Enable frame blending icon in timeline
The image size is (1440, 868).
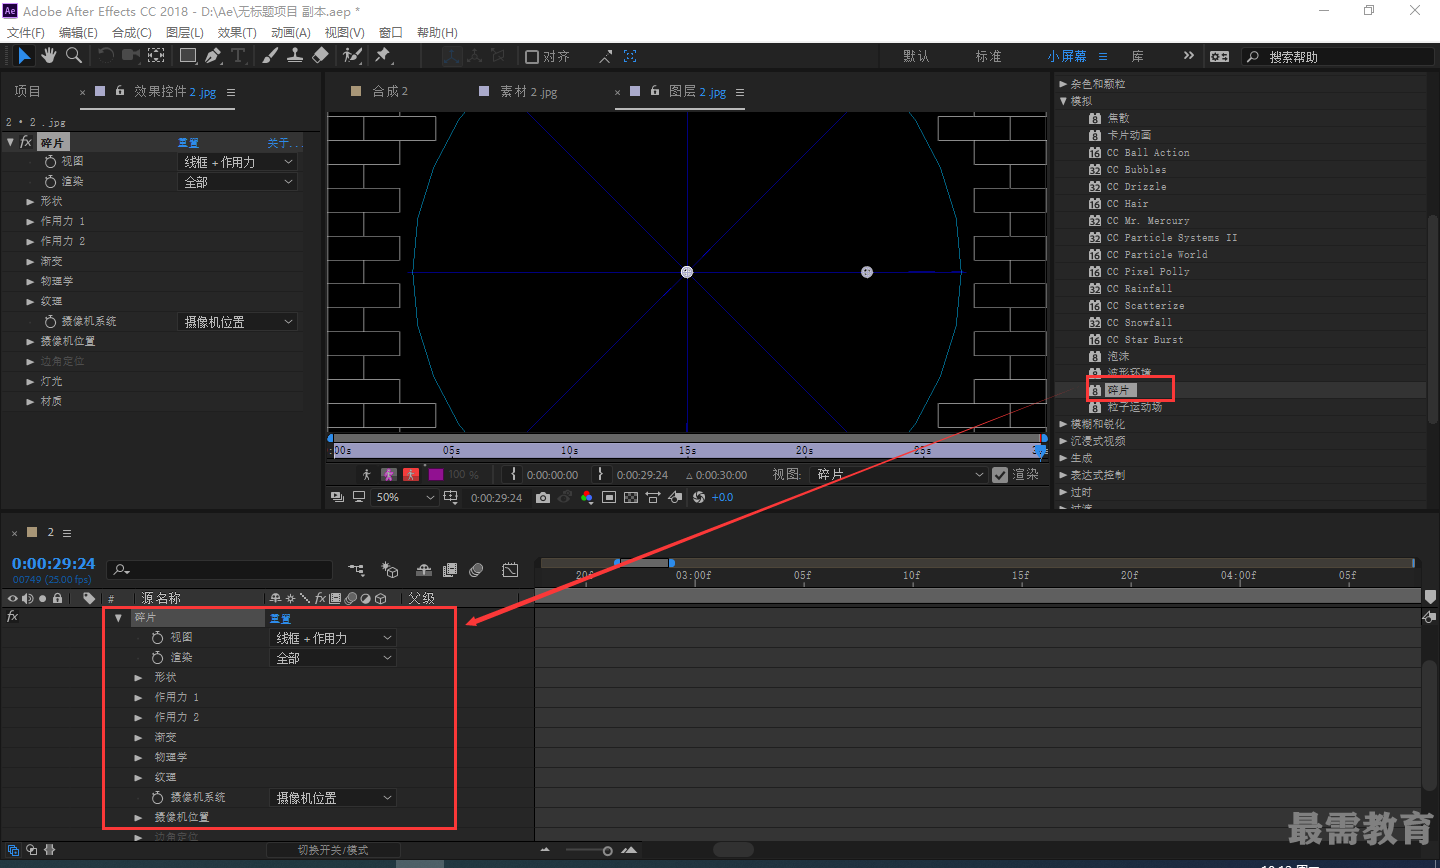(x=450, y=570)
